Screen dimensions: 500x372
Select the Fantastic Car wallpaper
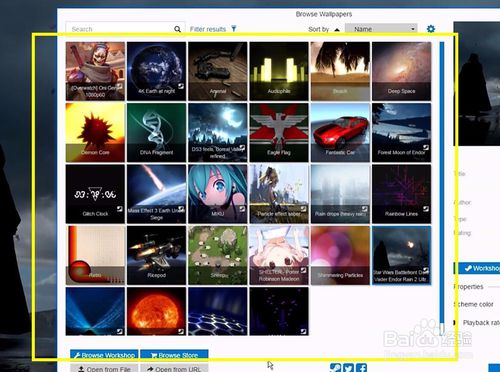pos(340,133)
